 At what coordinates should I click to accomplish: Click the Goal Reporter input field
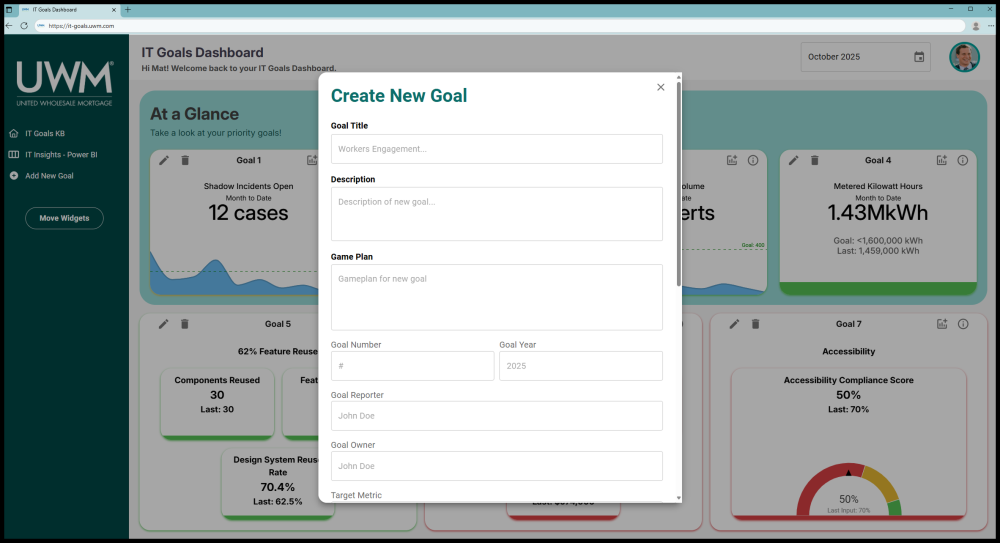pyautogui.click(x=496, y=416)
